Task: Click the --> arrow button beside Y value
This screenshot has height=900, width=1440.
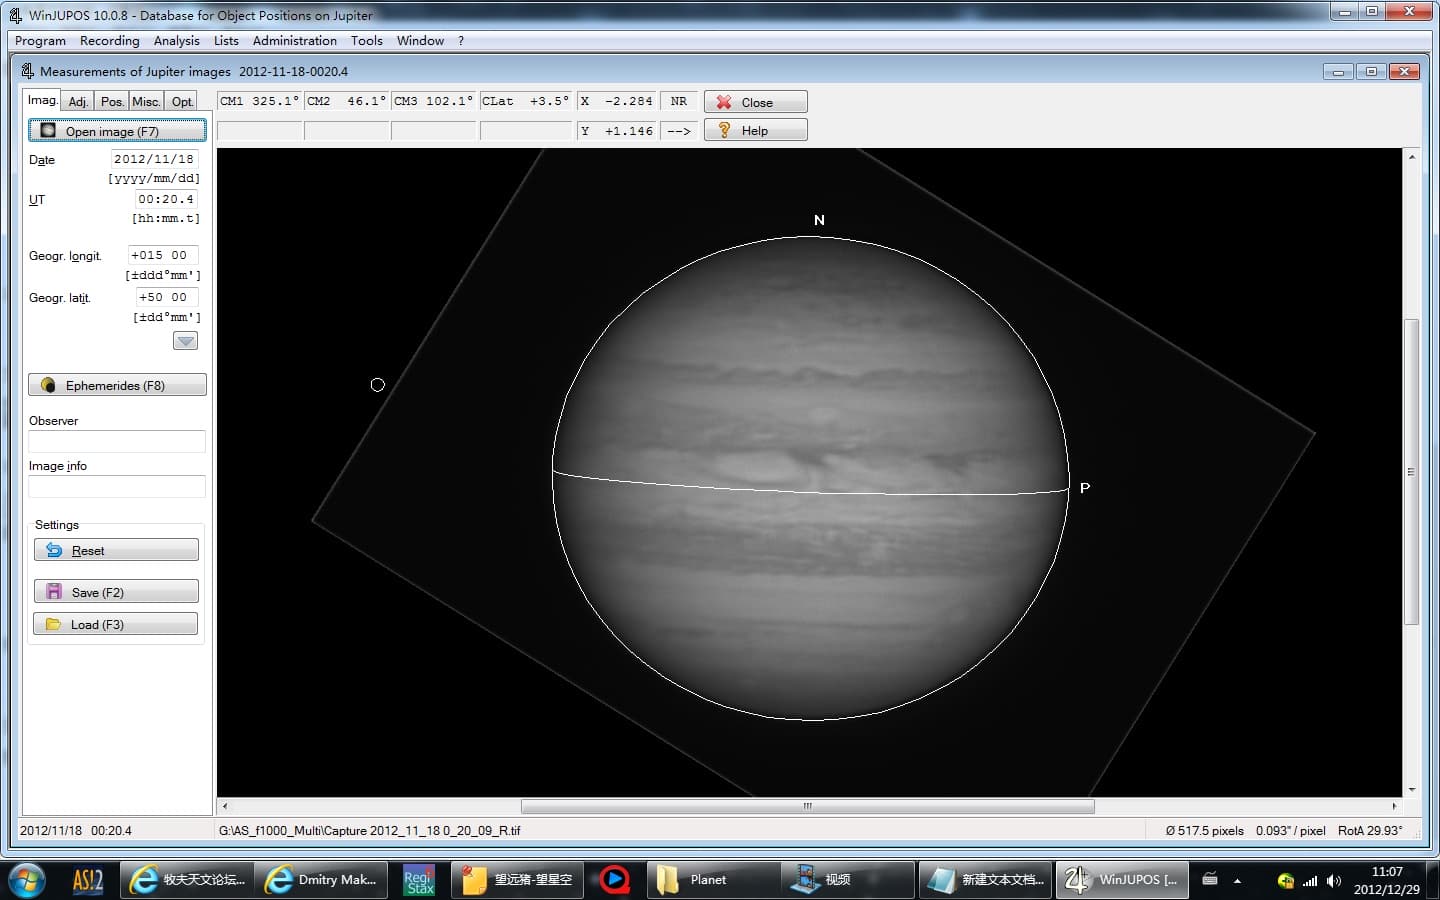Action: tap(678, 130)
